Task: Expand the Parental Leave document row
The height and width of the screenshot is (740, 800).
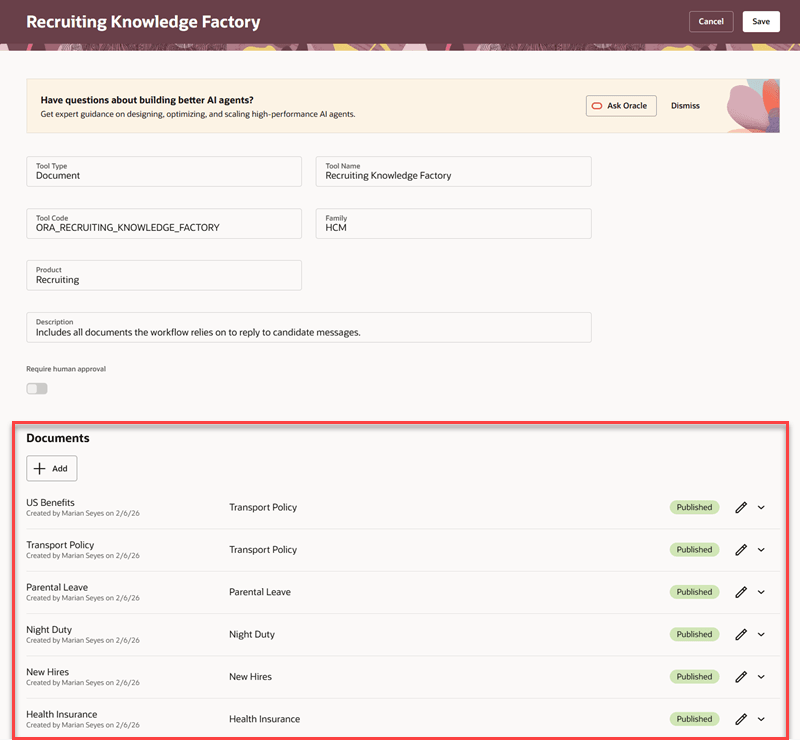Action: (761, 591)
